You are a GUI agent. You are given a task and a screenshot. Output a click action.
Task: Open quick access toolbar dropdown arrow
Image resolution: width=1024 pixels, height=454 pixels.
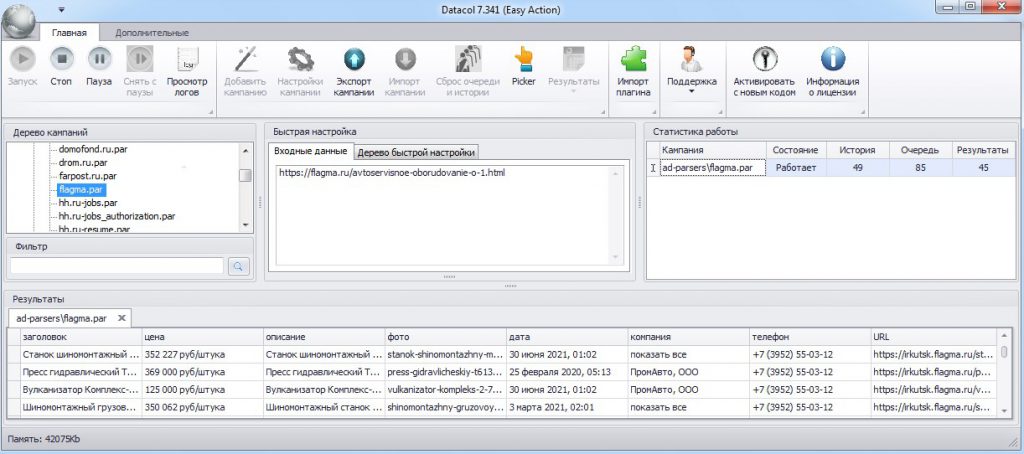click(61, 10)
